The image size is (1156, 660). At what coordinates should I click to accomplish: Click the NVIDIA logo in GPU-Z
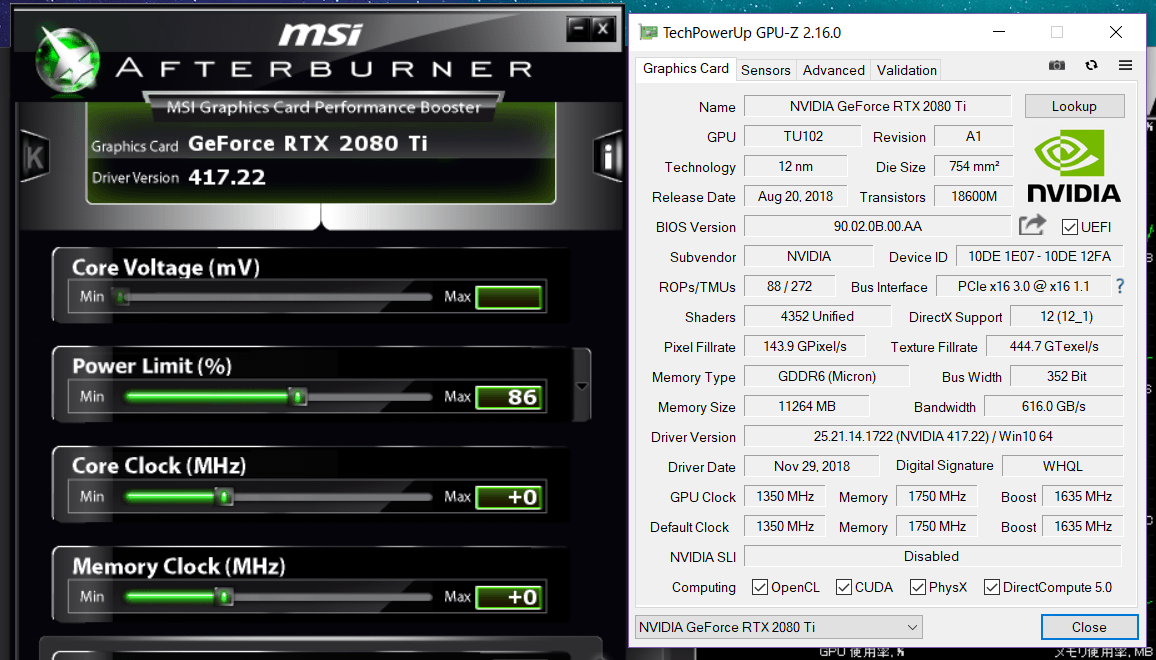(1074, 166)
